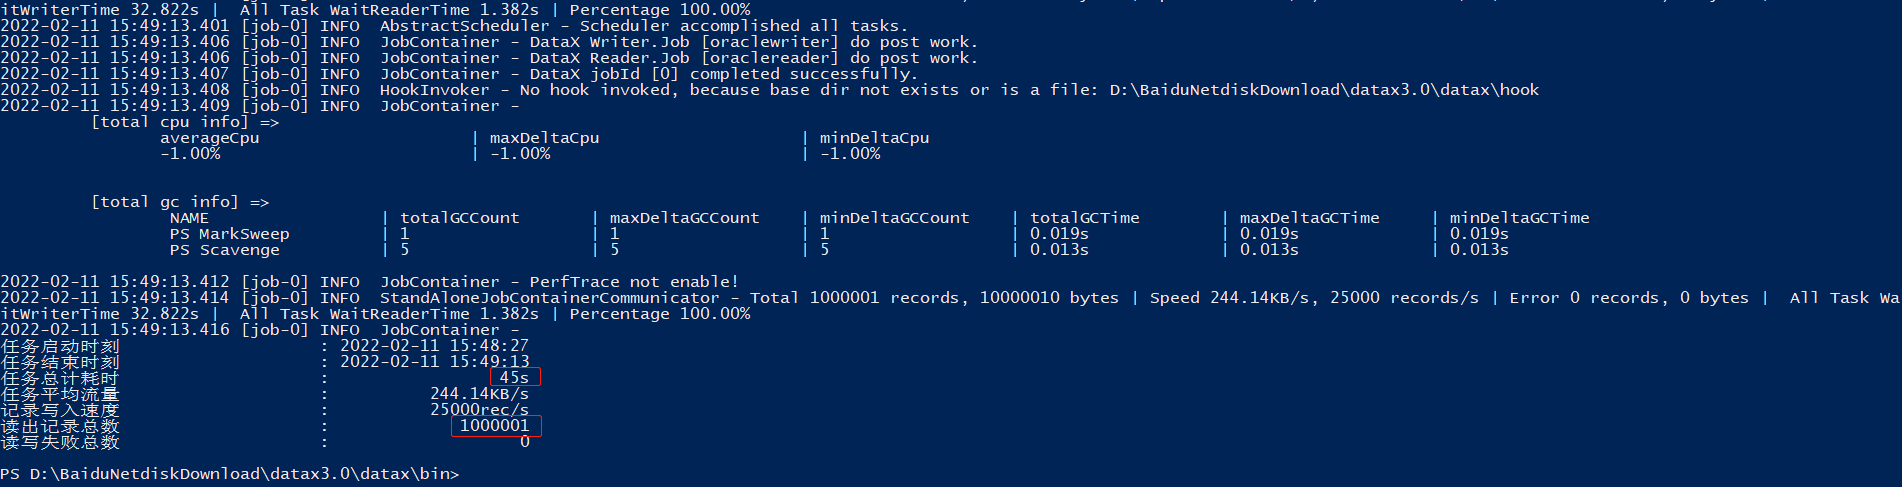1902x487 pixels.
Task: Click the minDeltaGCCount column header
Action: point(894,218)
